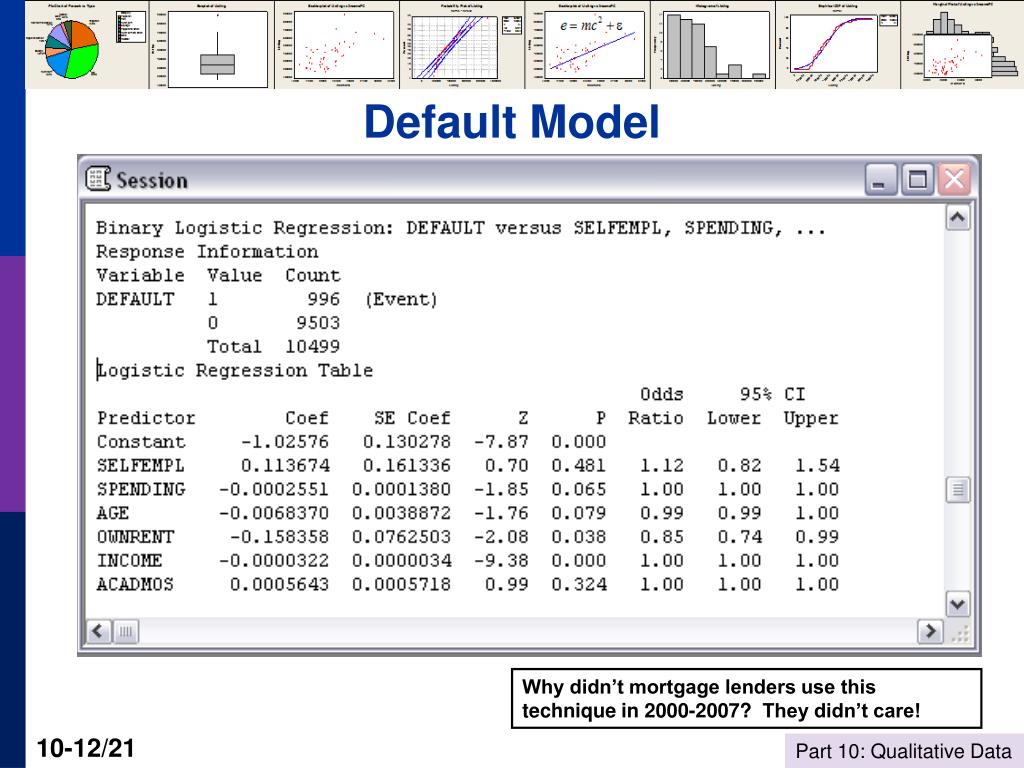Close the Session window
This screenshot has height=768, width=1024.
[954, 179]
